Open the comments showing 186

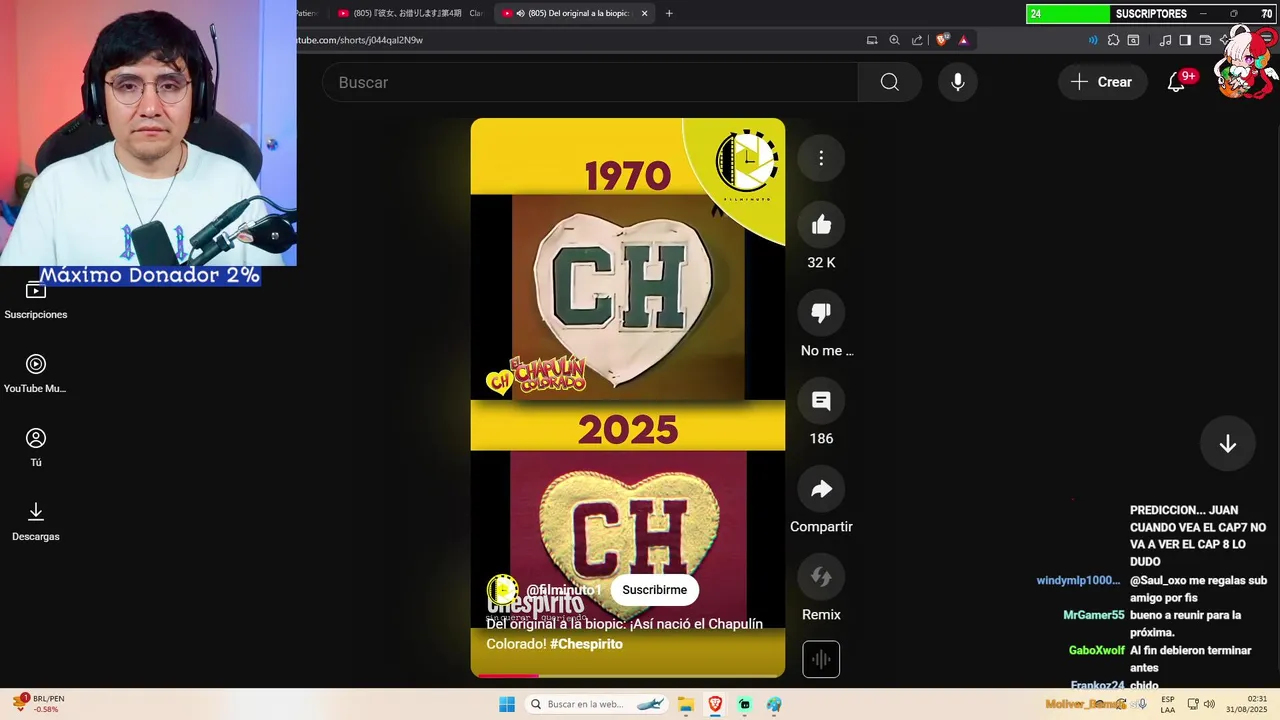pyautogui.click(x=821, y=401)
